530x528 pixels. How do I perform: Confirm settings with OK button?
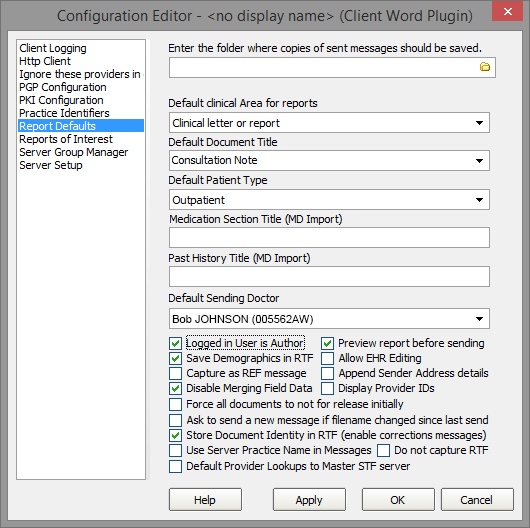[x=398, y=500]
